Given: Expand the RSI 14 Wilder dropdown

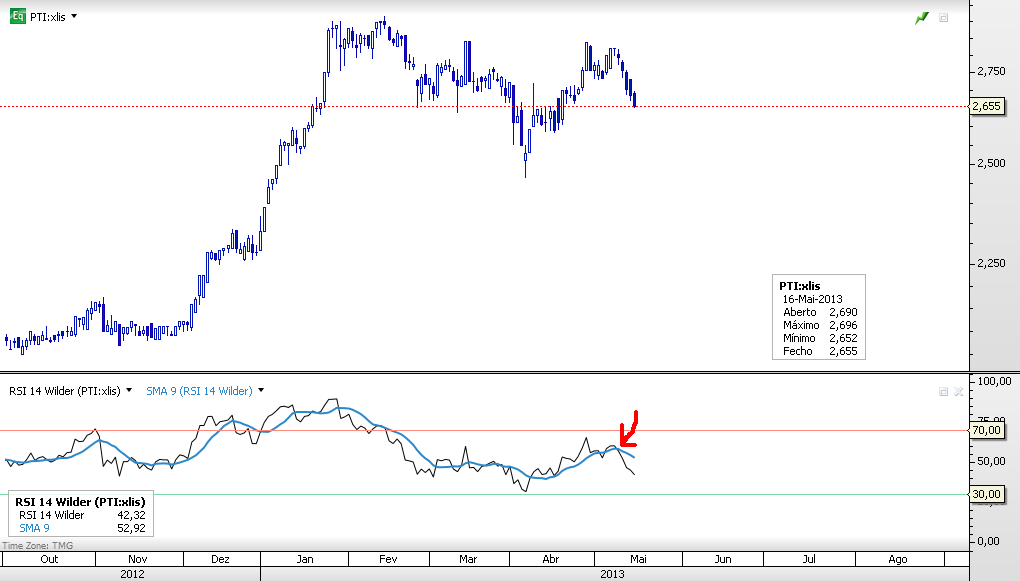Looking at the screenshot, I should pos(129,390).
